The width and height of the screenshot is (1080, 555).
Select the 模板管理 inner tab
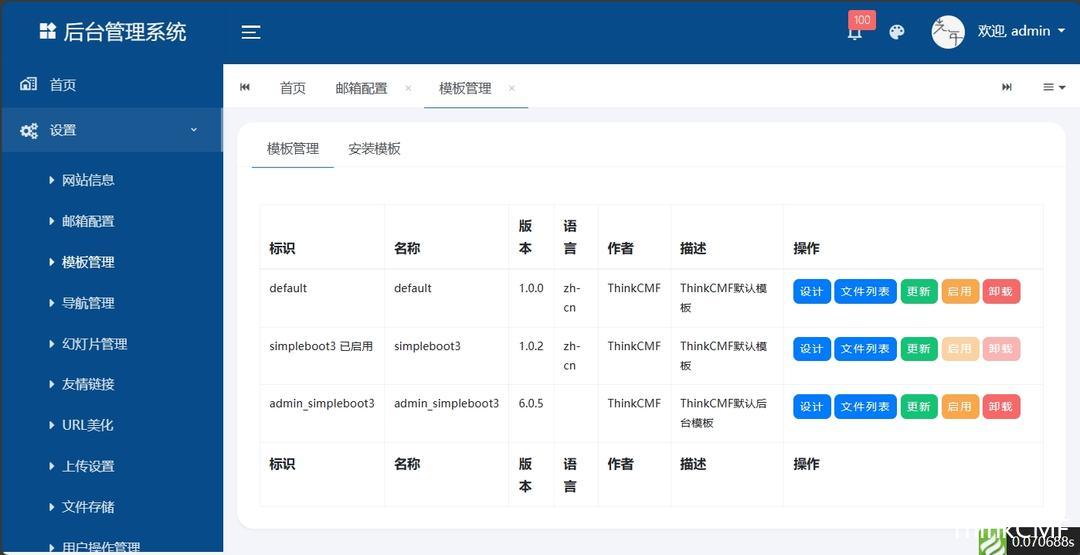(293, 149)
